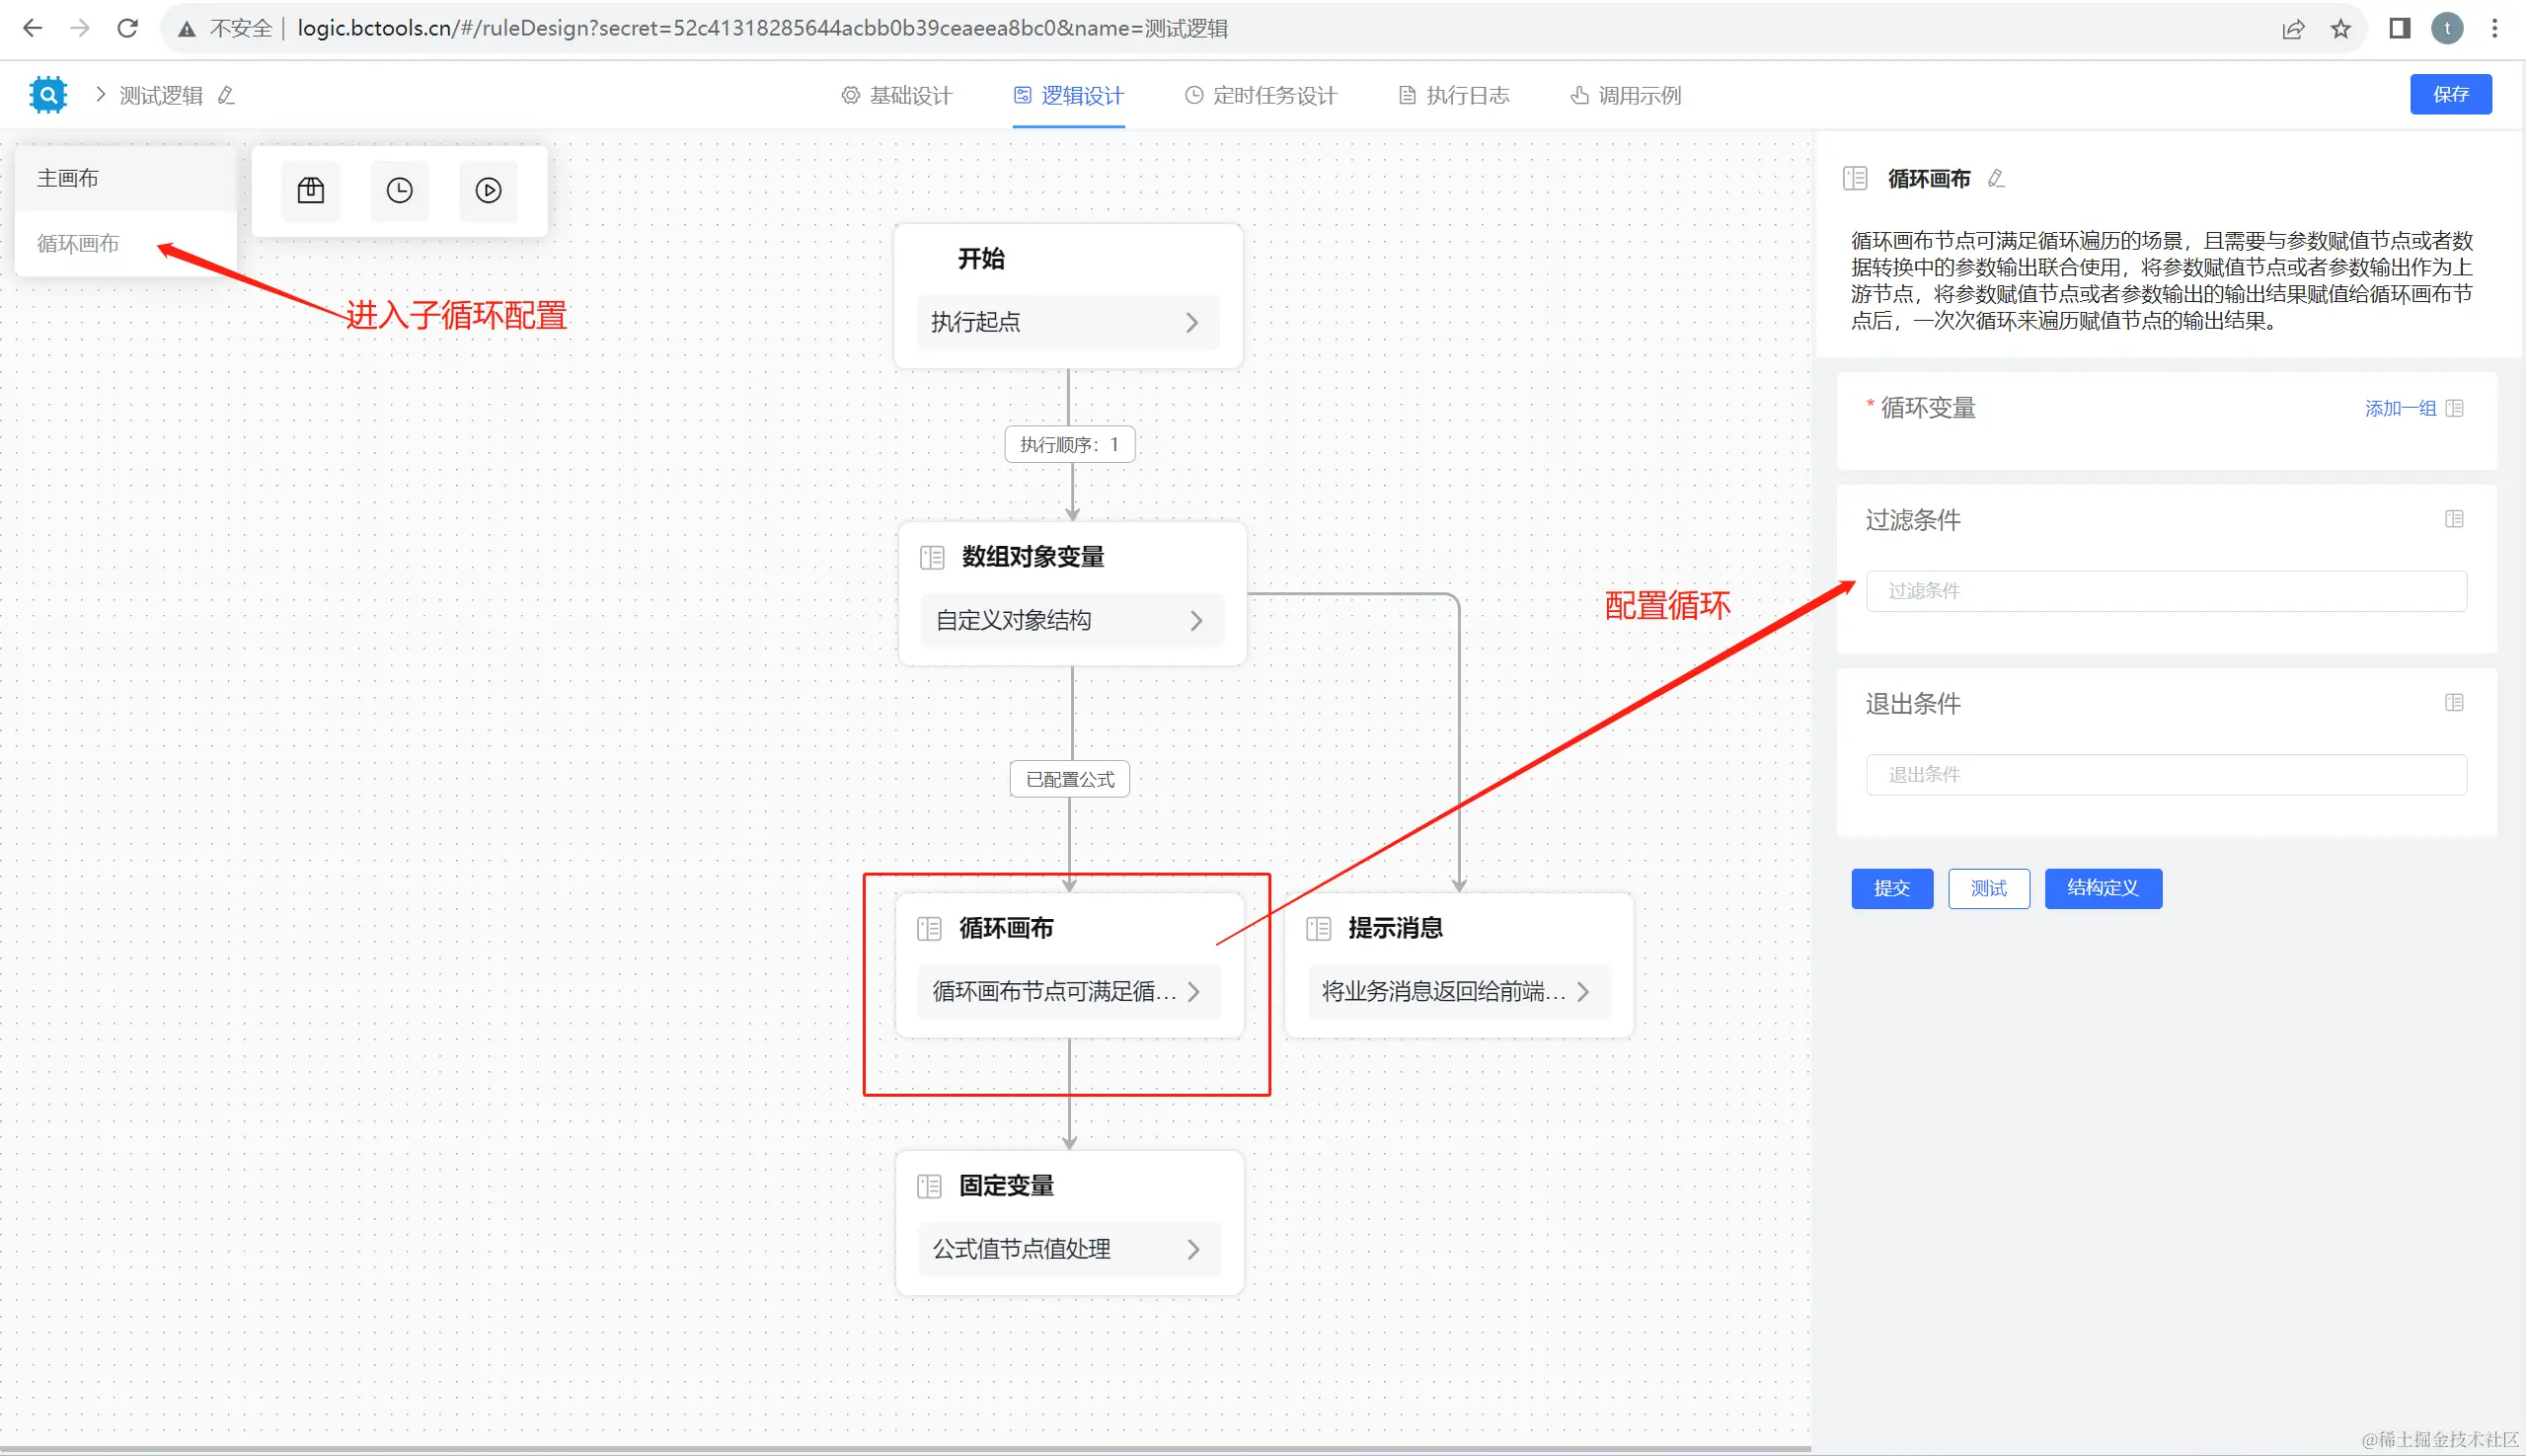The image size is (2526, 1456).
Task: Click panel icon next to 退出条件 header
Action: click(2454, 703)
